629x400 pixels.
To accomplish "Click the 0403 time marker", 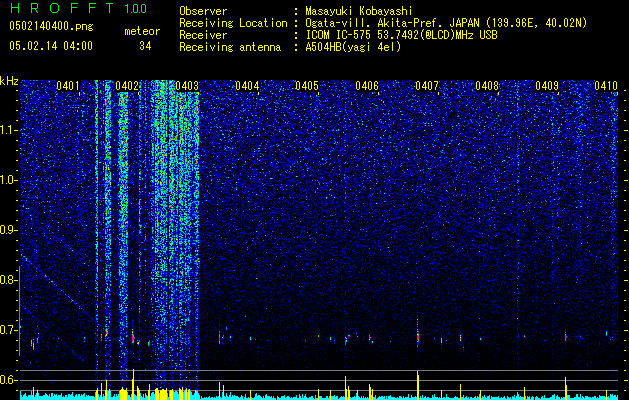I will click(x=187, y=86).
